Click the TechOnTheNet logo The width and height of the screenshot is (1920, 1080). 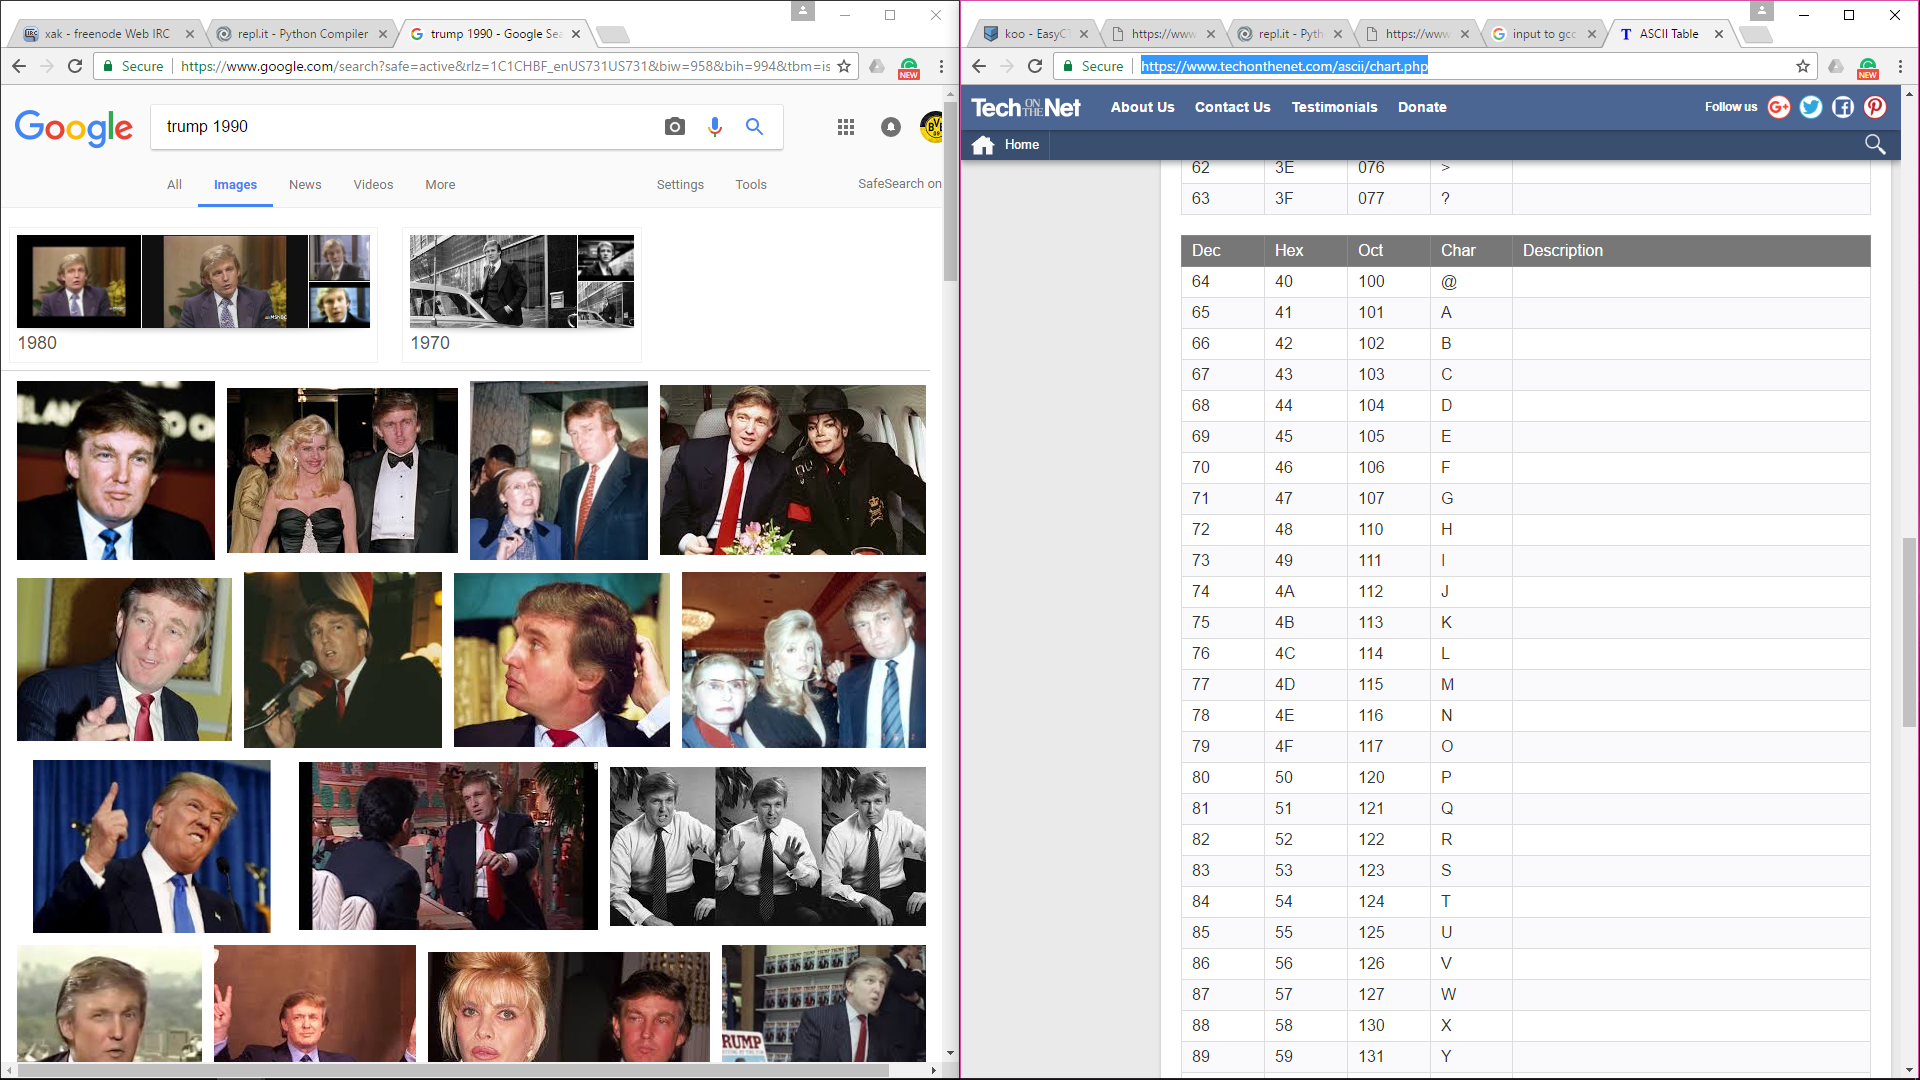pyautogui.click(x=1026, y=107)
